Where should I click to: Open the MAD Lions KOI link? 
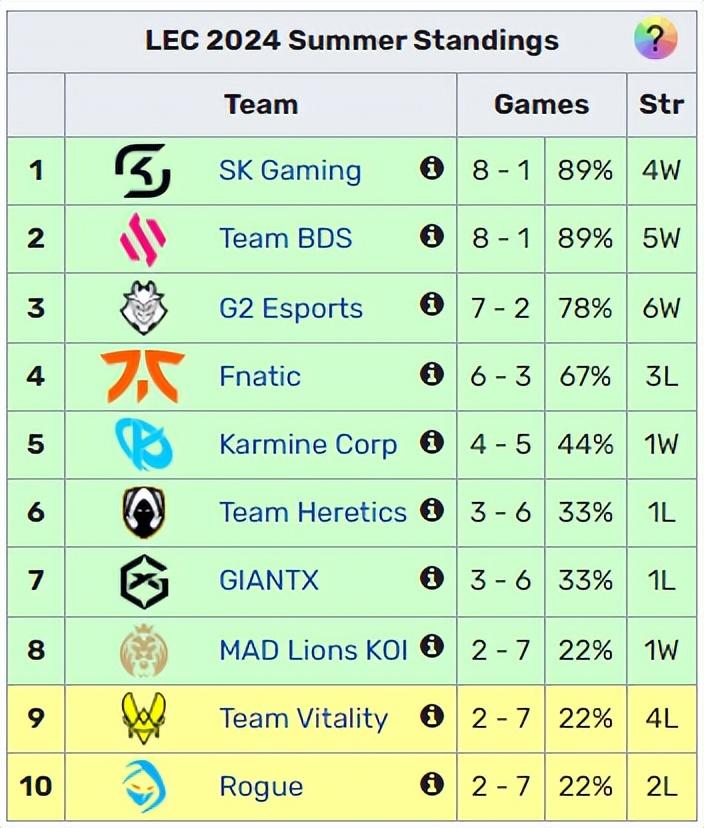[x=313, y=650]
